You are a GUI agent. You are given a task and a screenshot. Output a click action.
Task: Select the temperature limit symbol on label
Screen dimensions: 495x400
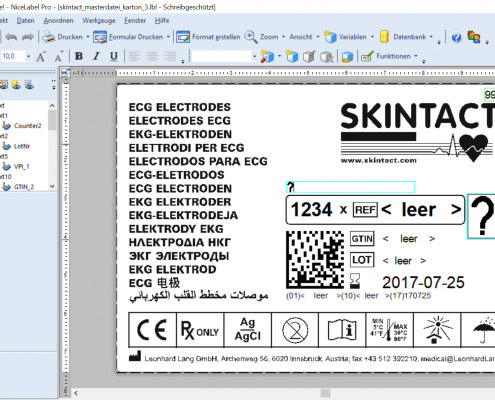(x=389, y=330)
